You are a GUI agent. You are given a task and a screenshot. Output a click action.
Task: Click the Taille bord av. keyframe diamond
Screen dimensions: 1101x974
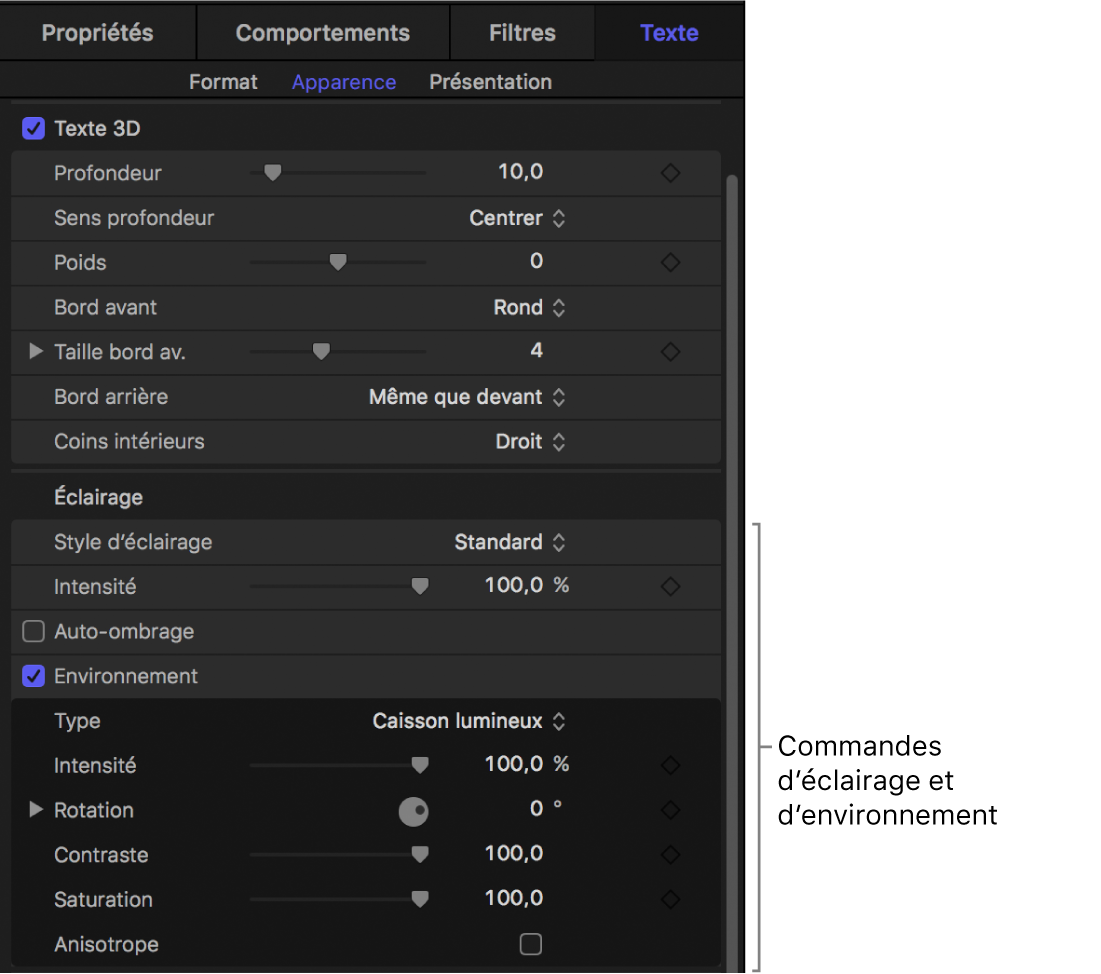[x=670, y=351]
